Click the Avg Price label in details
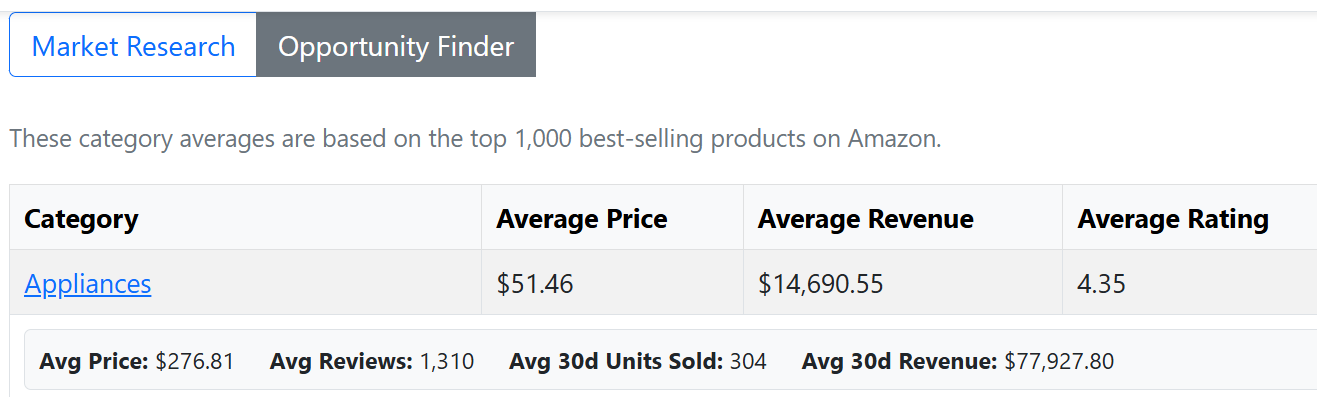 pos(94,361)
